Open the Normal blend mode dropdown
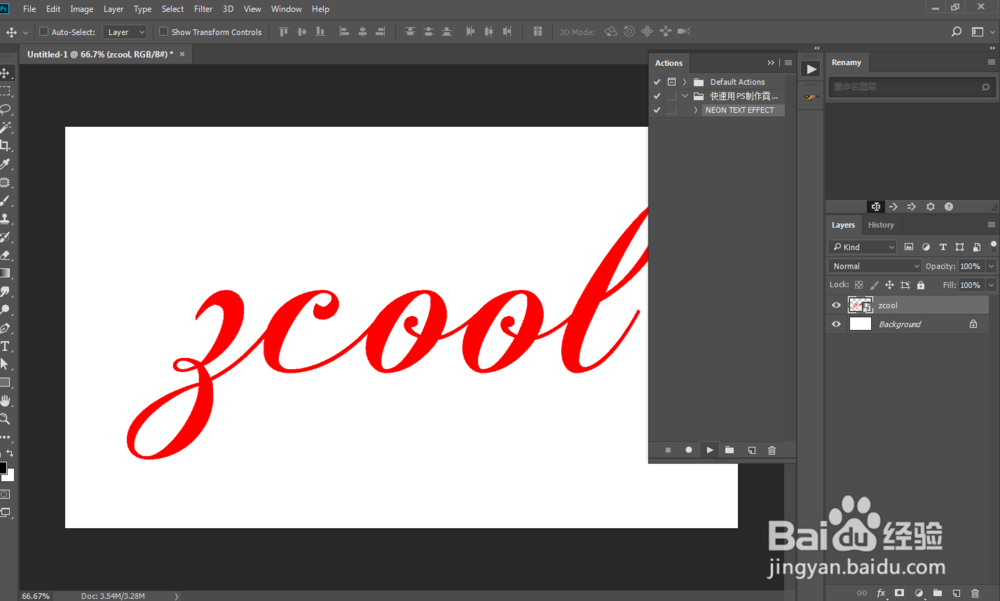1000x601 pixels. [875, 266]
